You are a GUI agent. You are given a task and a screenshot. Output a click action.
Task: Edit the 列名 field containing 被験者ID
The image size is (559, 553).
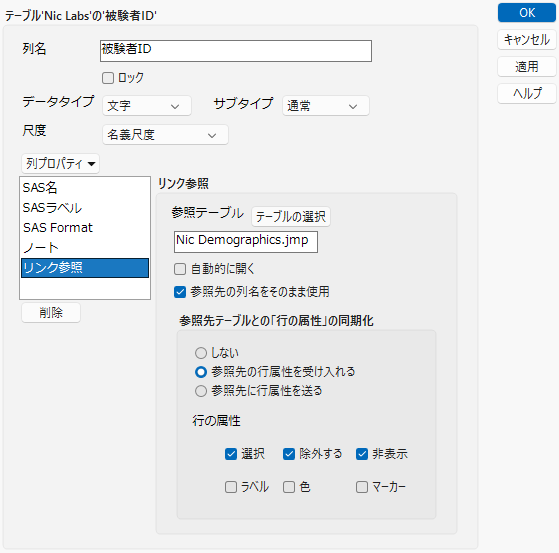(x=236, y=51)
